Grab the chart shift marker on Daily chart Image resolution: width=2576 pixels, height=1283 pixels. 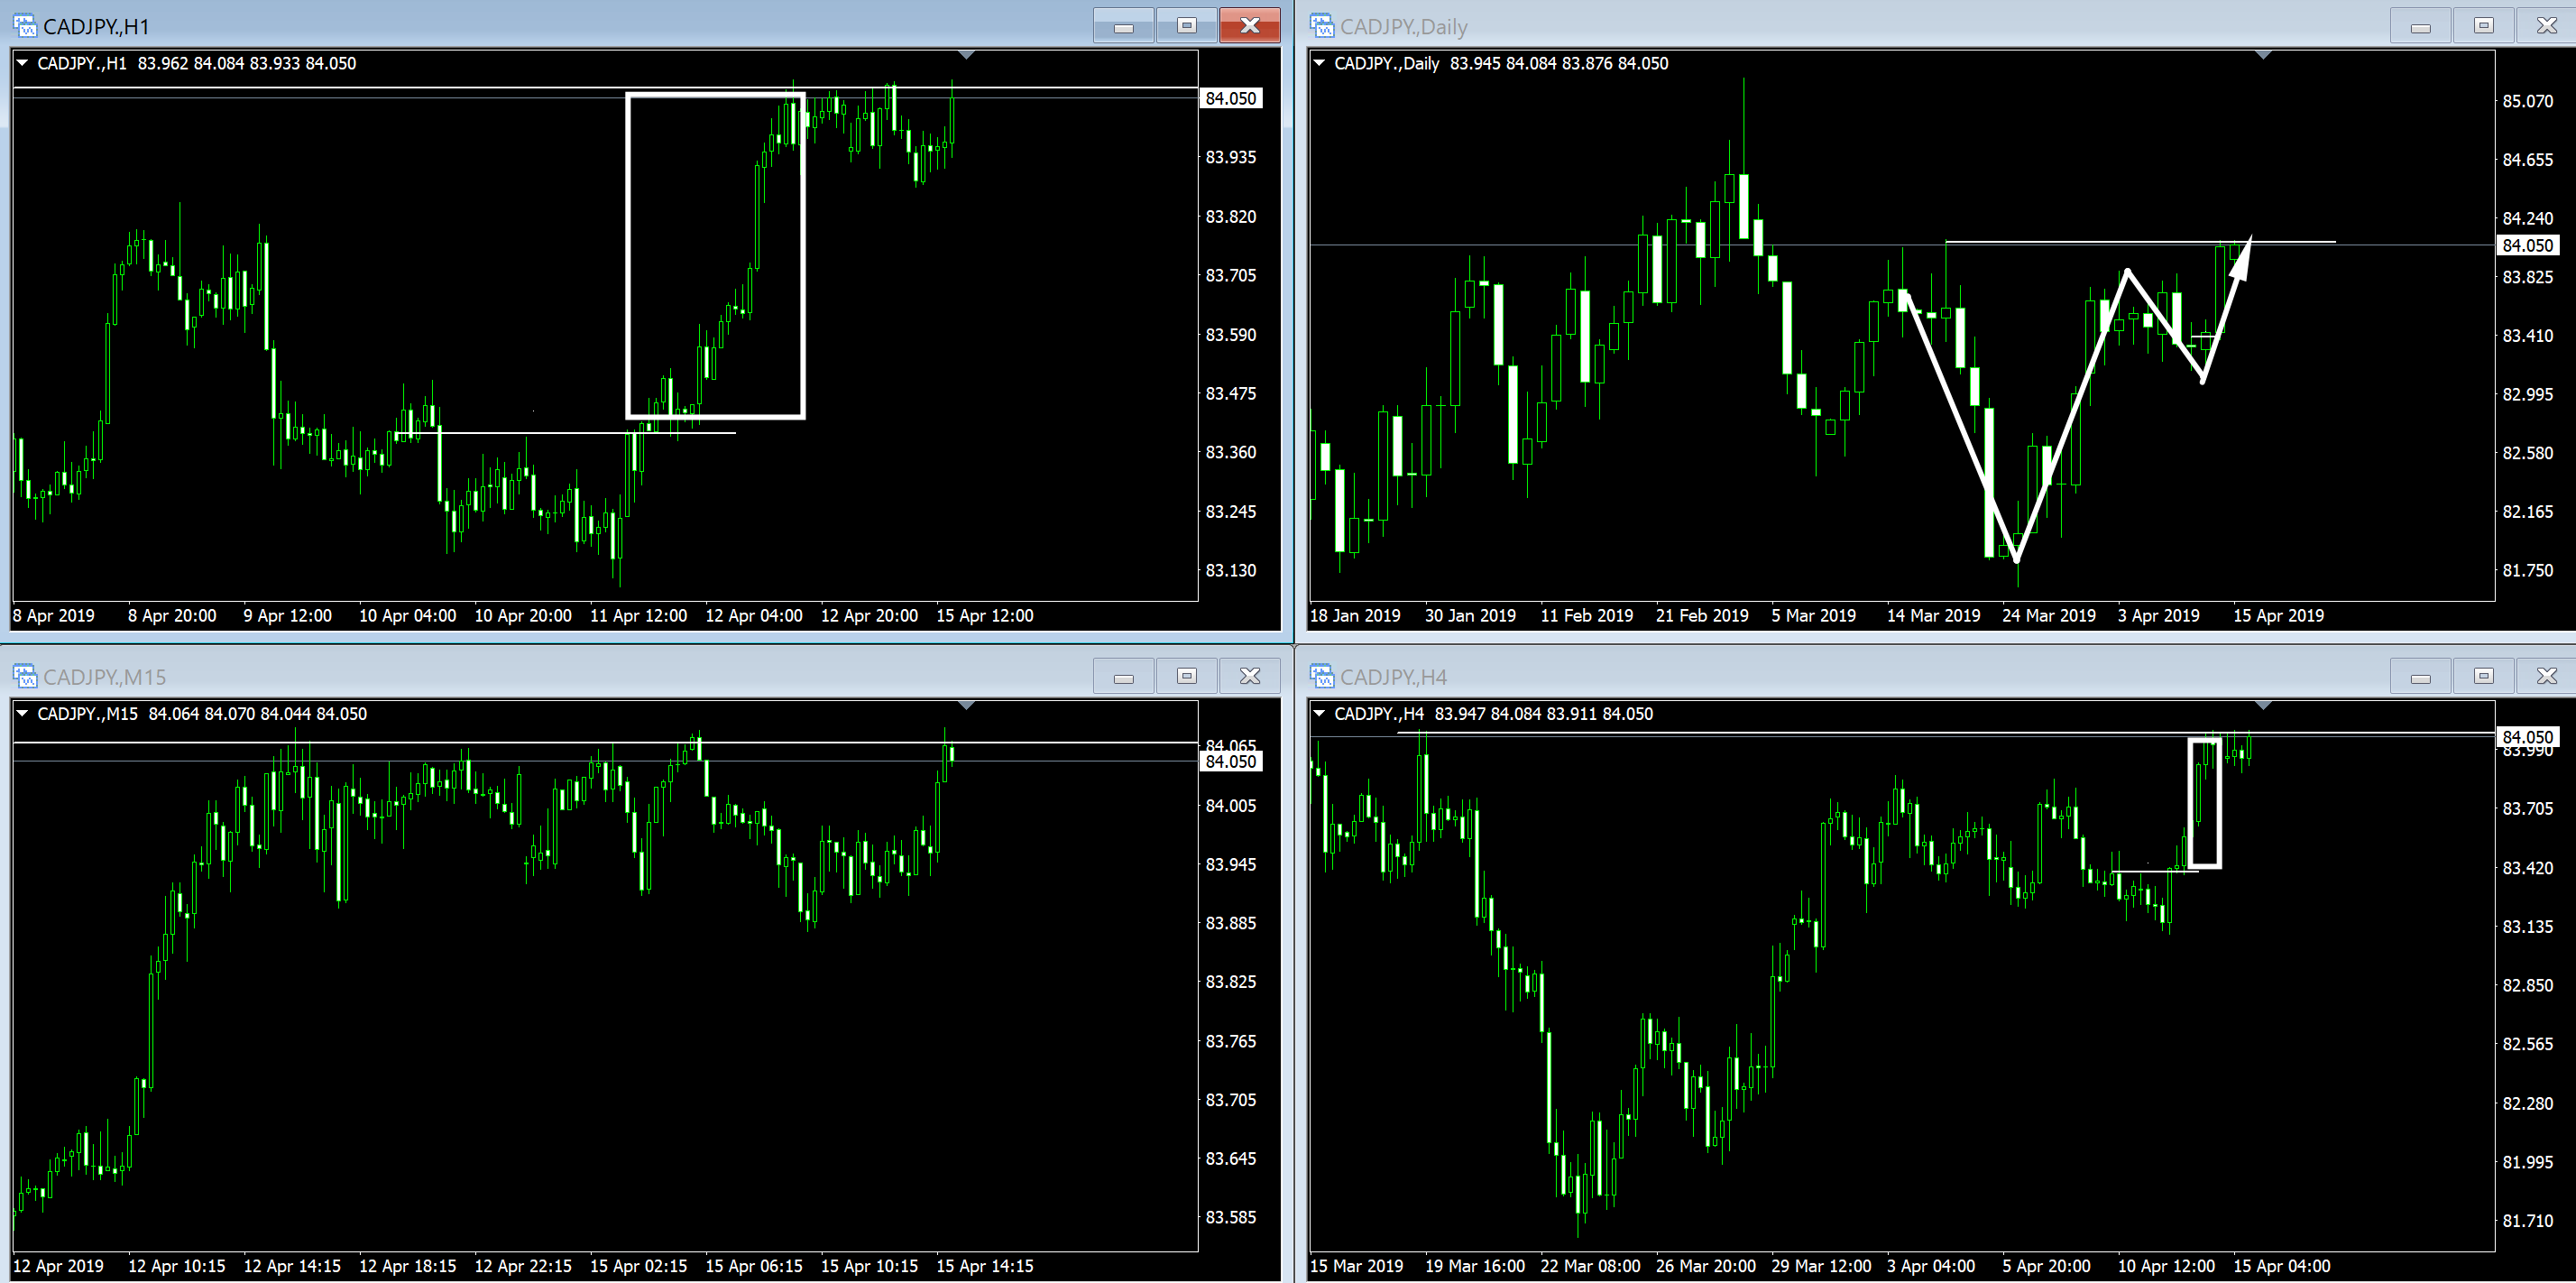pyautogui.click(x=2263, y=55)
